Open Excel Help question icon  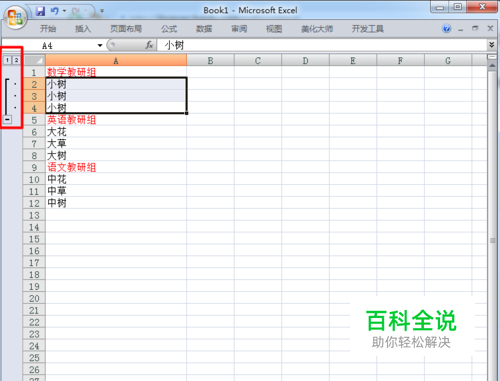pyautogui.click(x=447, y=29)
